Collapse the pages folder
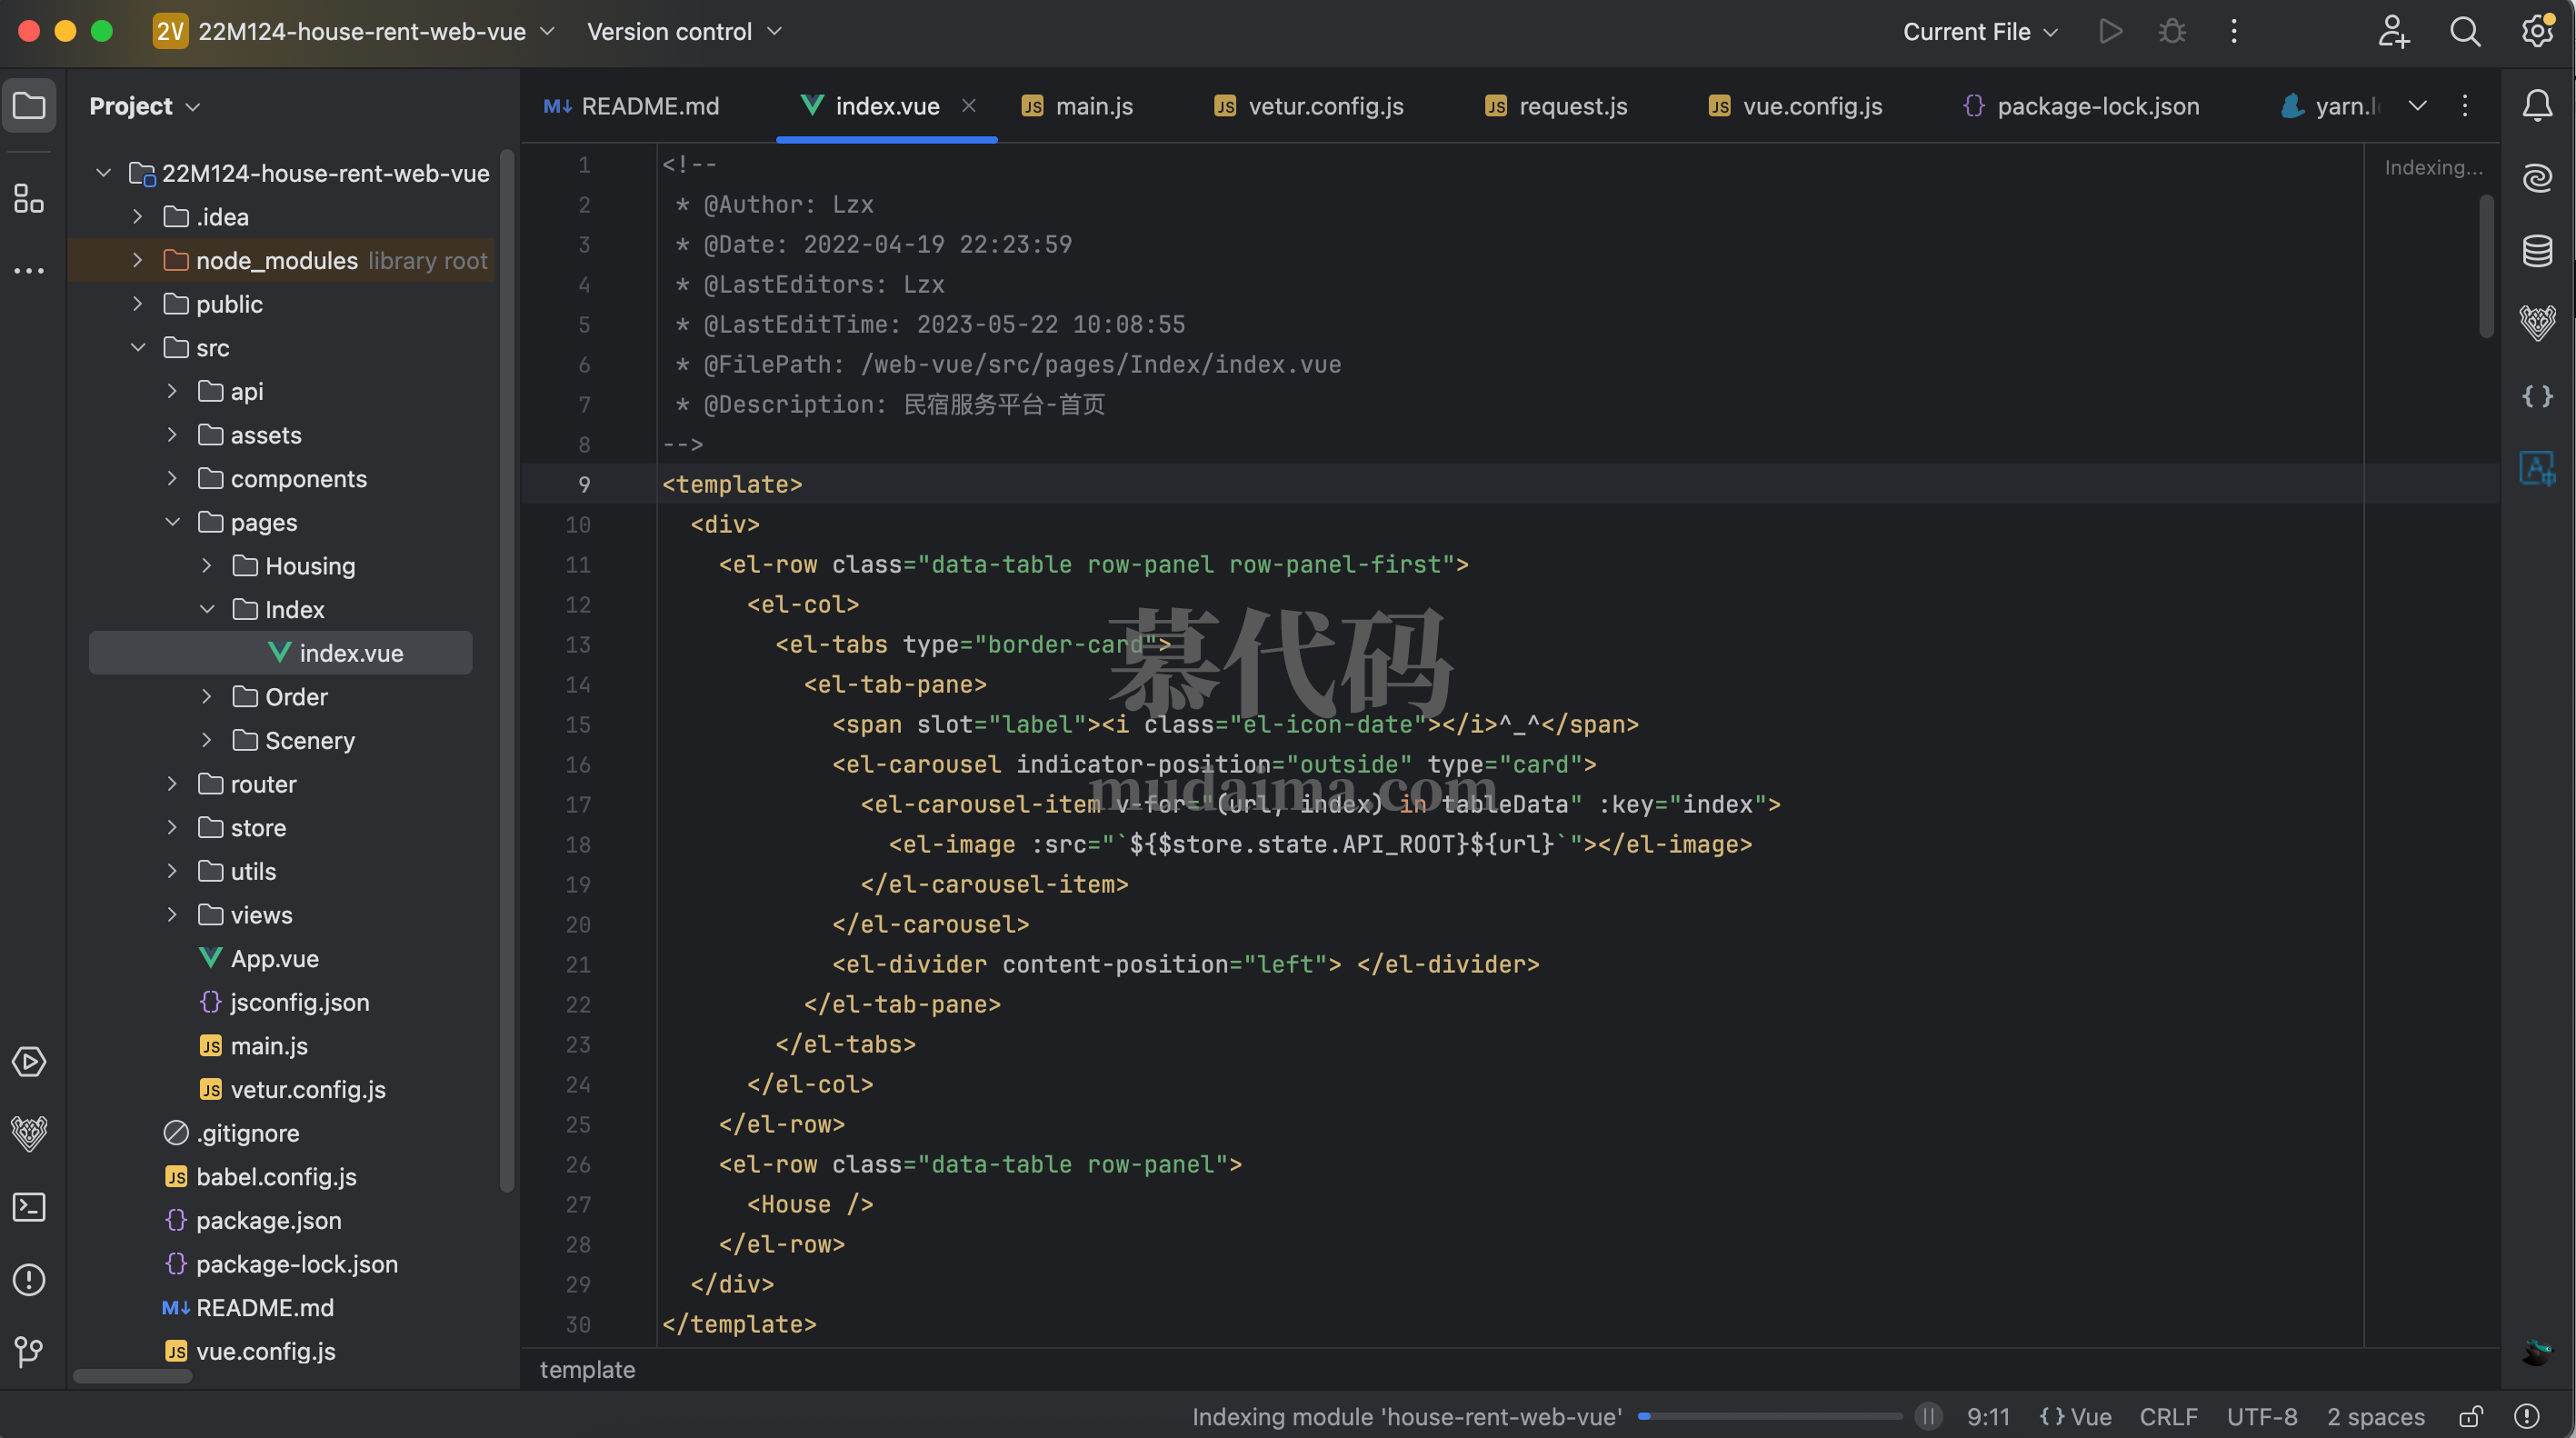 172,522
